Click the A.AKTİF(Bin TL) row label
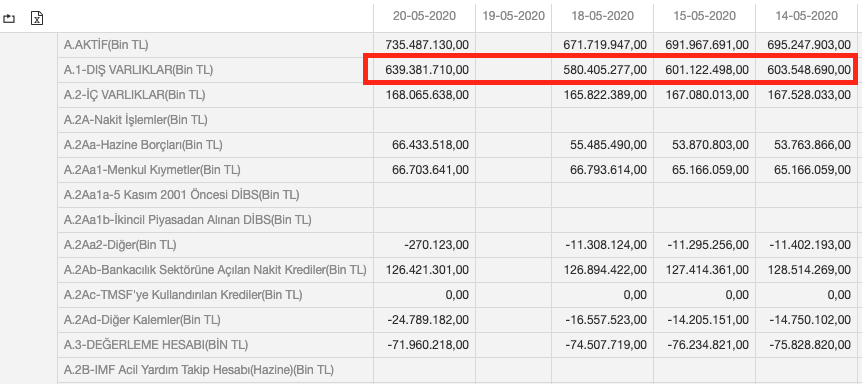Image resolution: width=862 pixels, height=388 pixels. click(106, 45)
